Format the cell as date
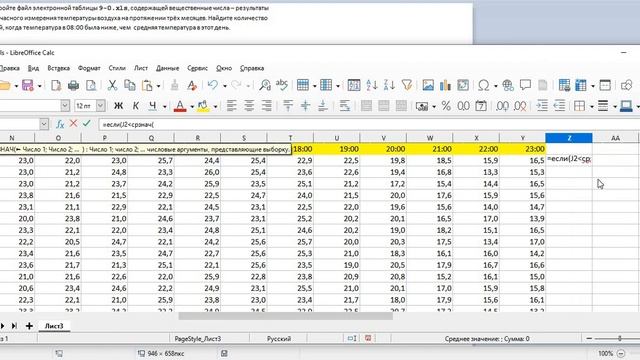The height and width of the screenshot is (360, 640). pos(481,106)
